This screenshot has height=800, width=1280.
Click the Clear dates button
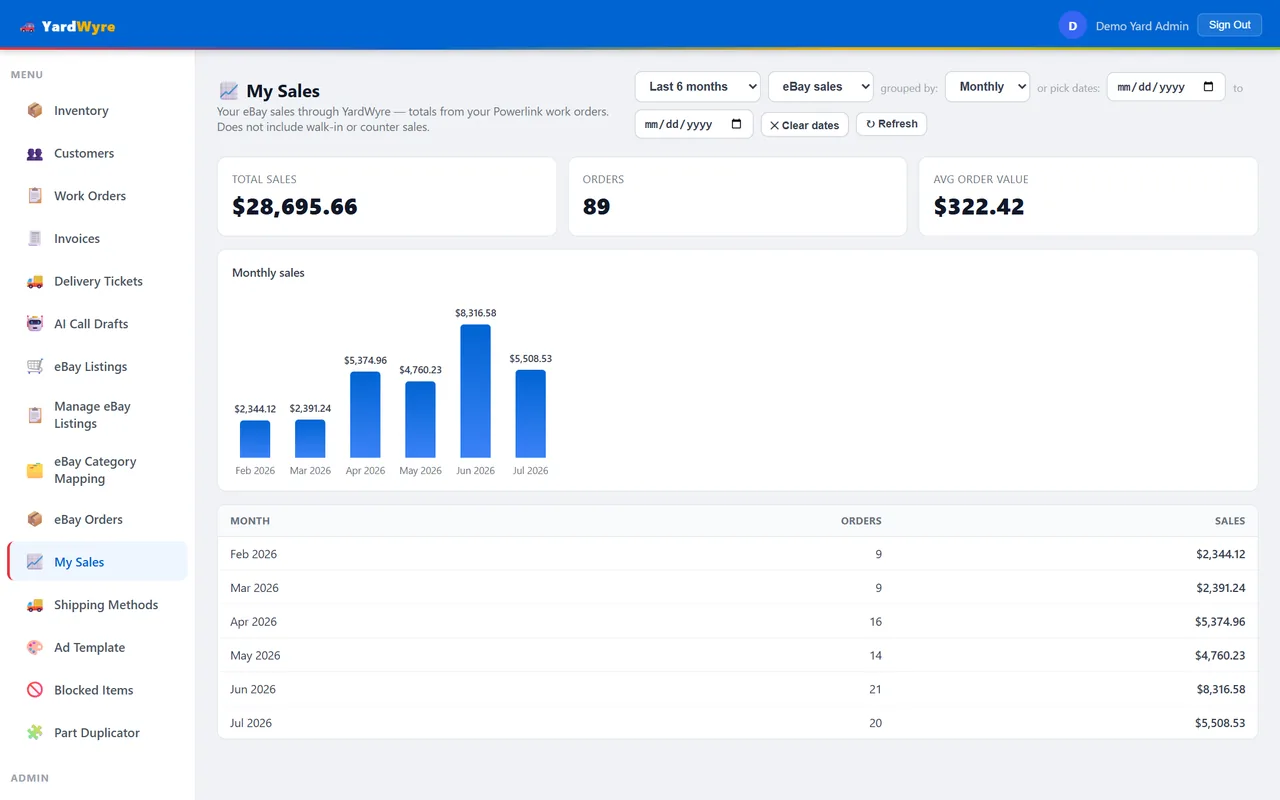point(805,125)
